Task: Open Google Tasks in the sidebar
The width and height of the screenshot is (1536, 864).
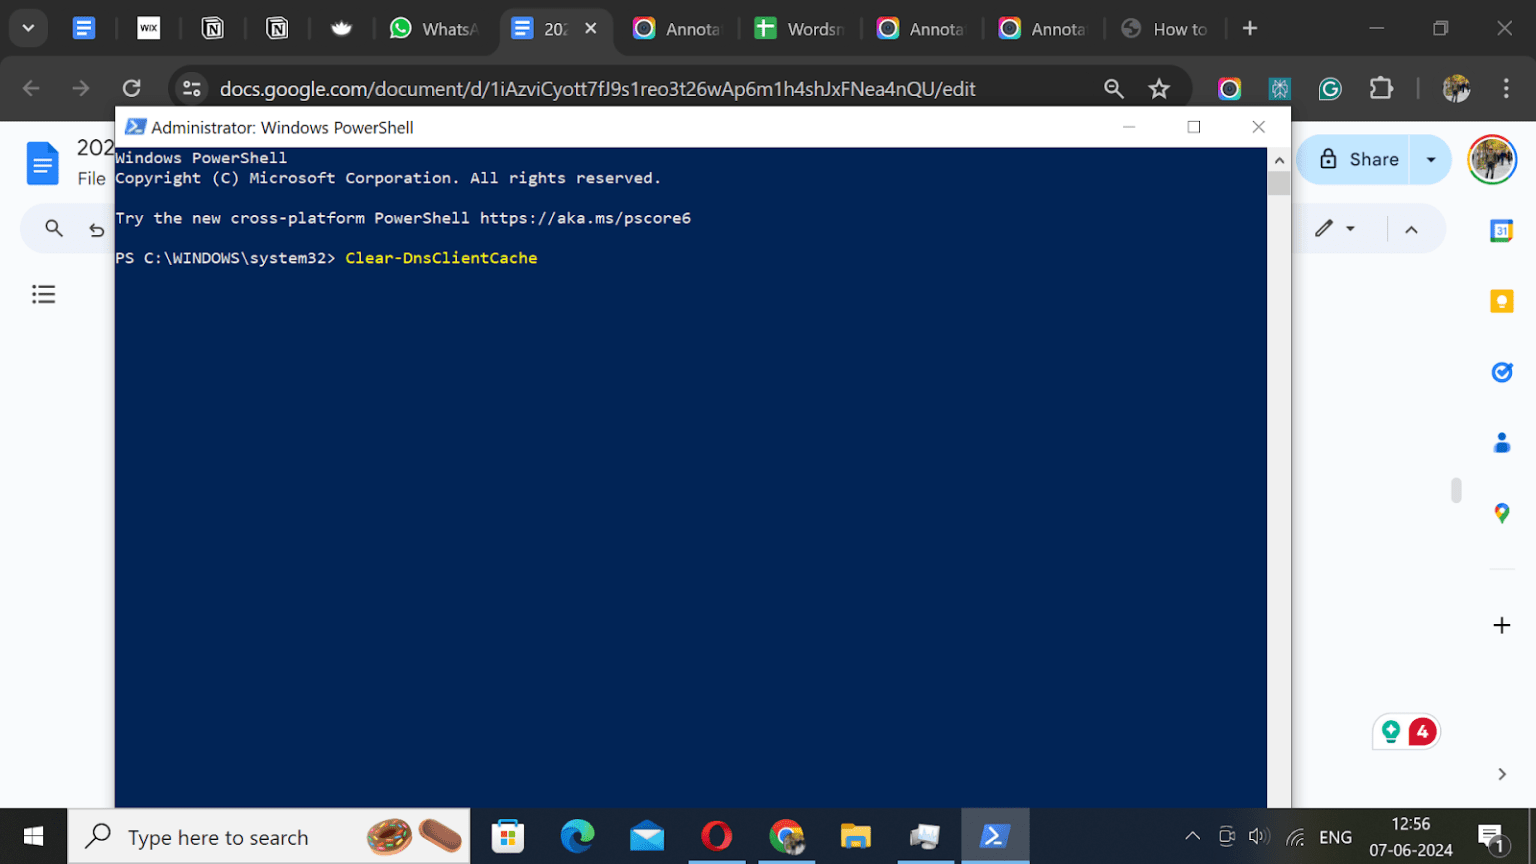Action: pos(1501,371)
